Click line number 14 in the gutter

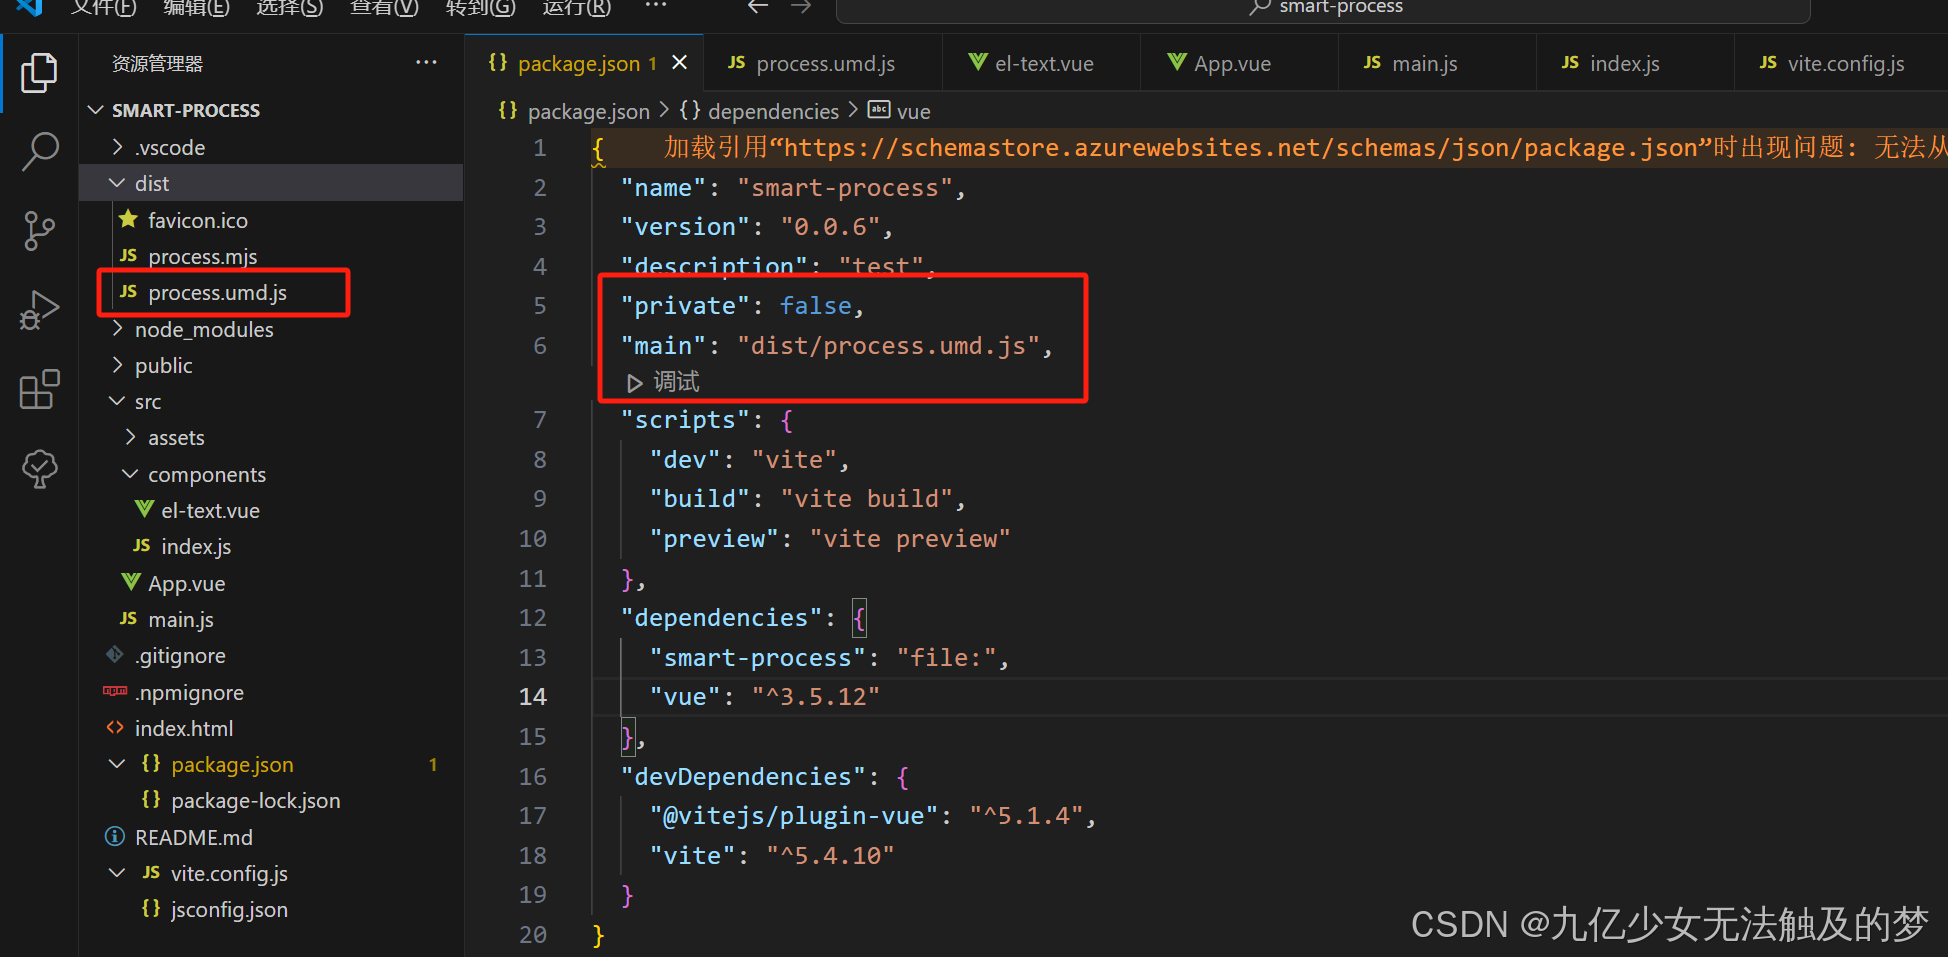pos(533,697)
